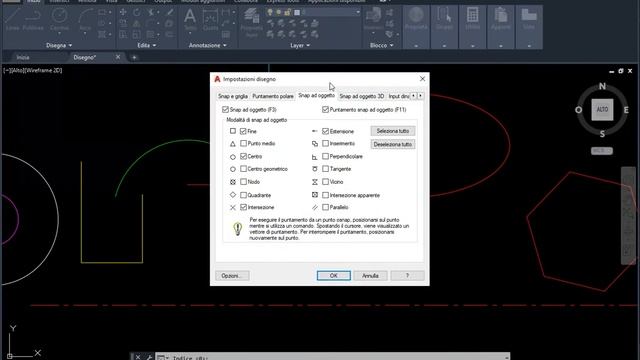Open the Utilità ribbon panel
The height and width of the screenshot is (360, 640).
tap(472, 27)
